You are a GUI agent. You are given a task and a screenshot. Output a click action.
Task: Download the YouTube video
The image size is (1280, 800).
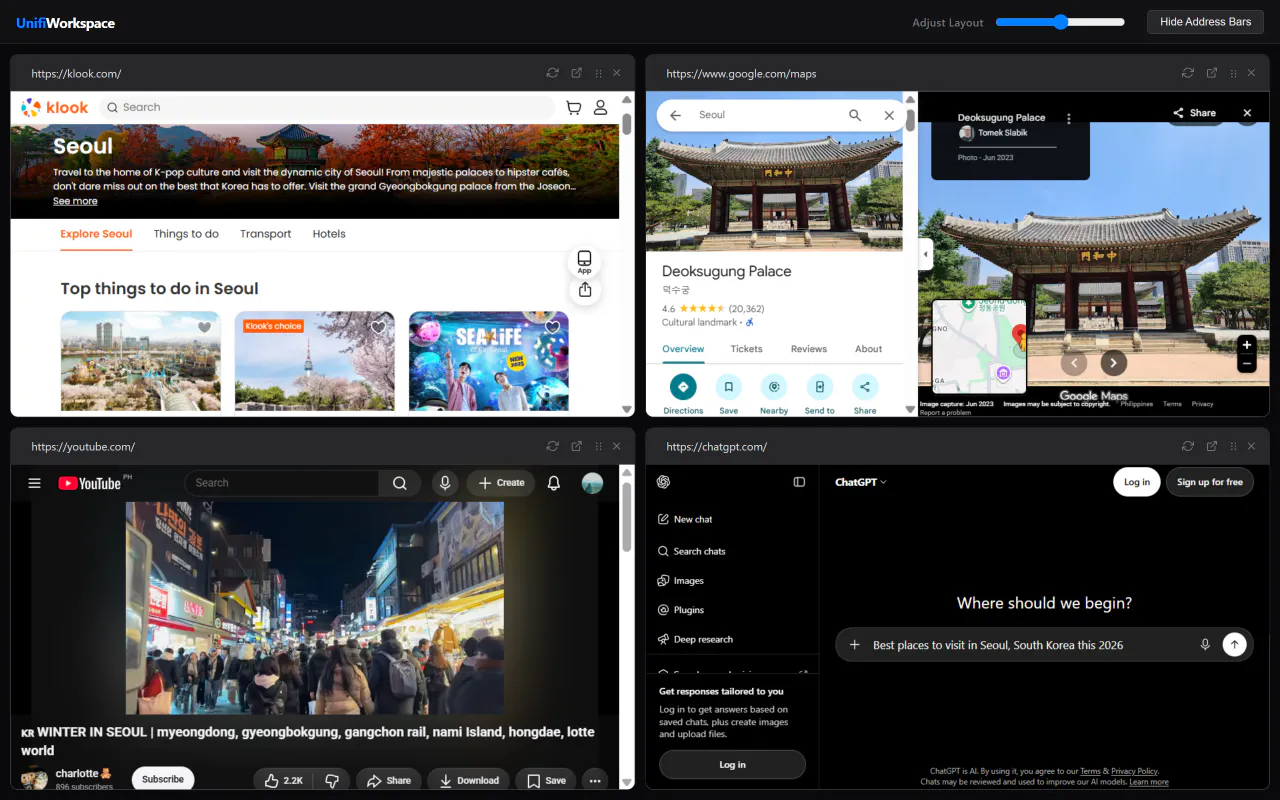pyautogui.click(x=469, y=780)
